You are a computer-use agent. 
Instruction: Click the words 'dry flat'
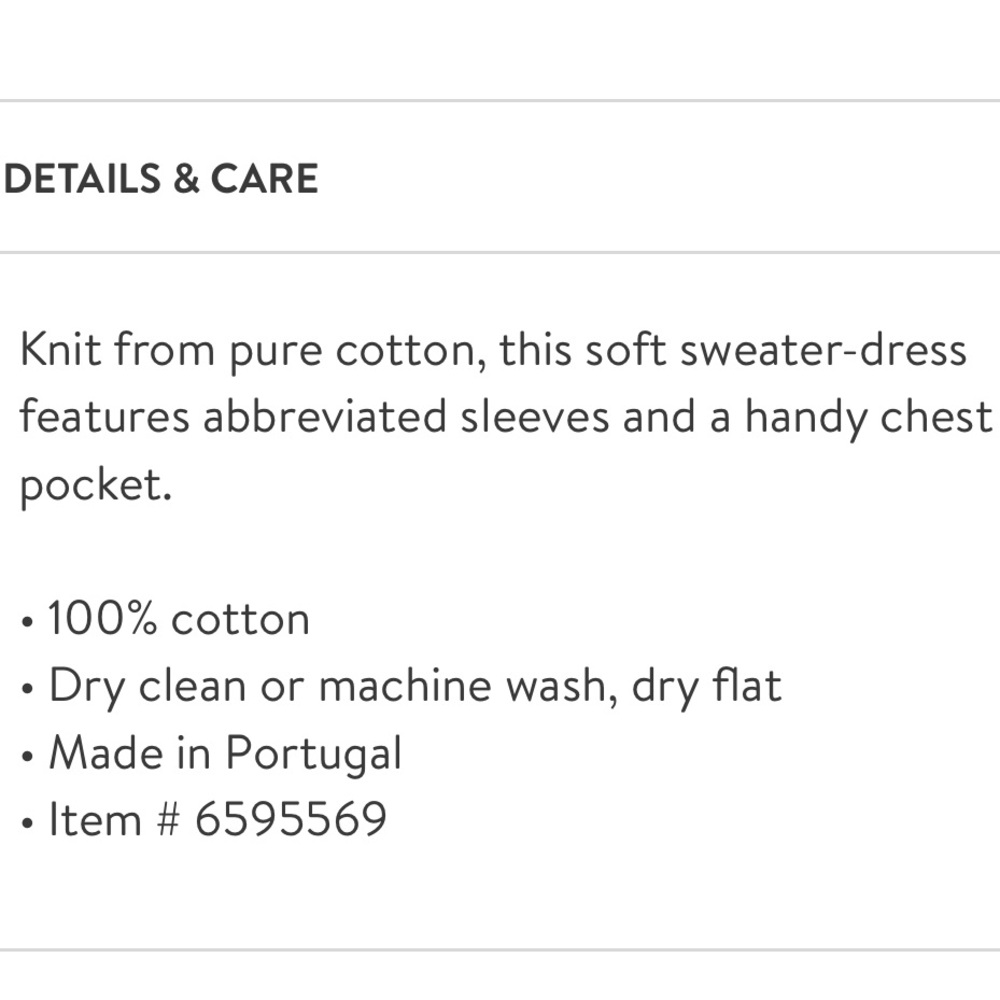click(x=706, y=686)
